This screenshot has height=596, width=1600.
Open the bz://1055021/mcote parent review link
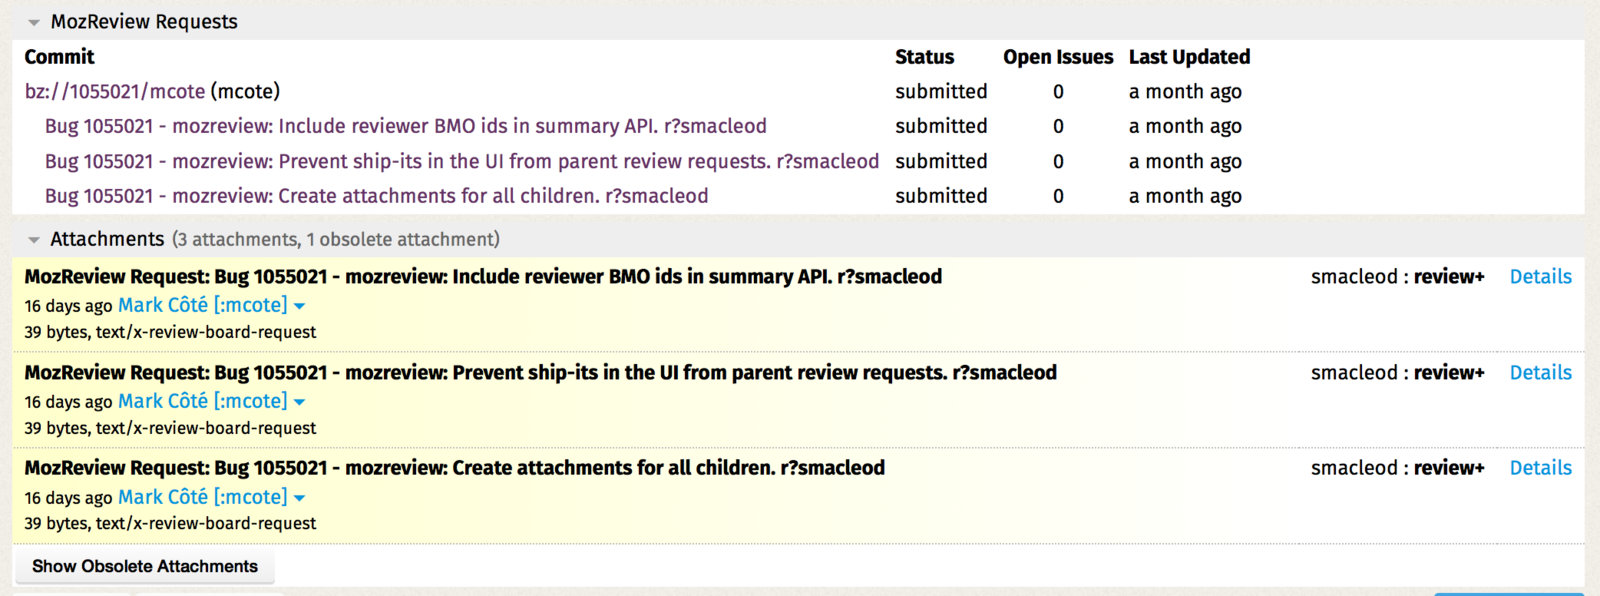(115, 91)
